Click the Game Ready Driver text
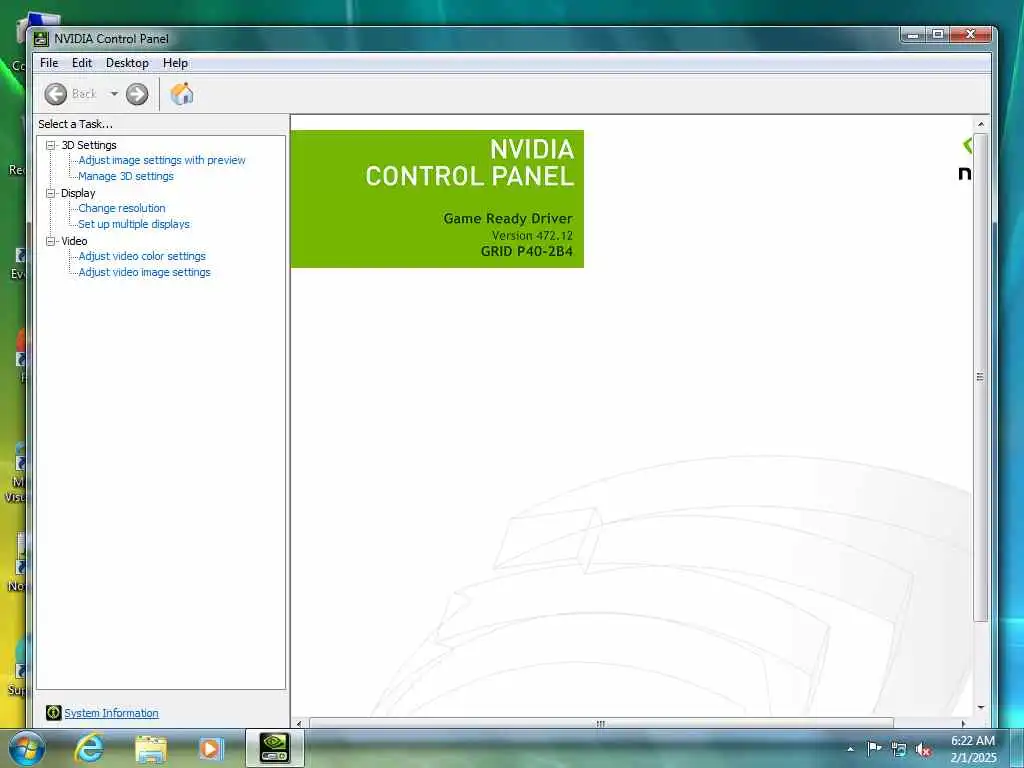The width and height of the screenshot is (1024, 768). coord(507,219)
